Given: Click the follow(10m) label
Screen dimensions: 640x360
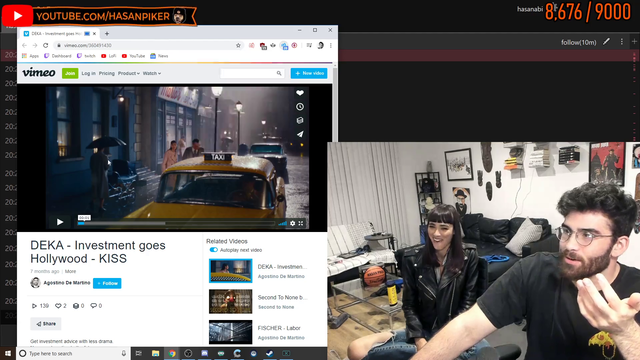Looking at the screenshot, I should (578, 42).
